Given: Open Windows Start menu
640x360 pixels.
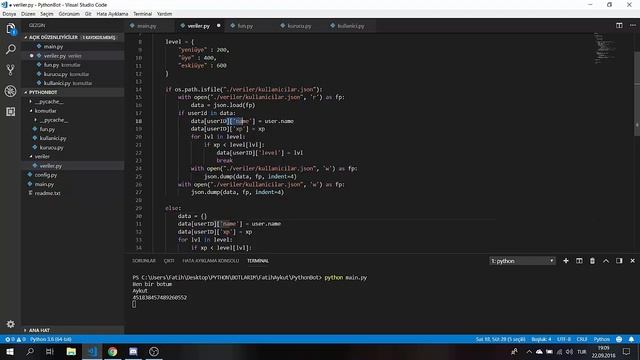Looking at the screenshot, I should click(9, 351).
